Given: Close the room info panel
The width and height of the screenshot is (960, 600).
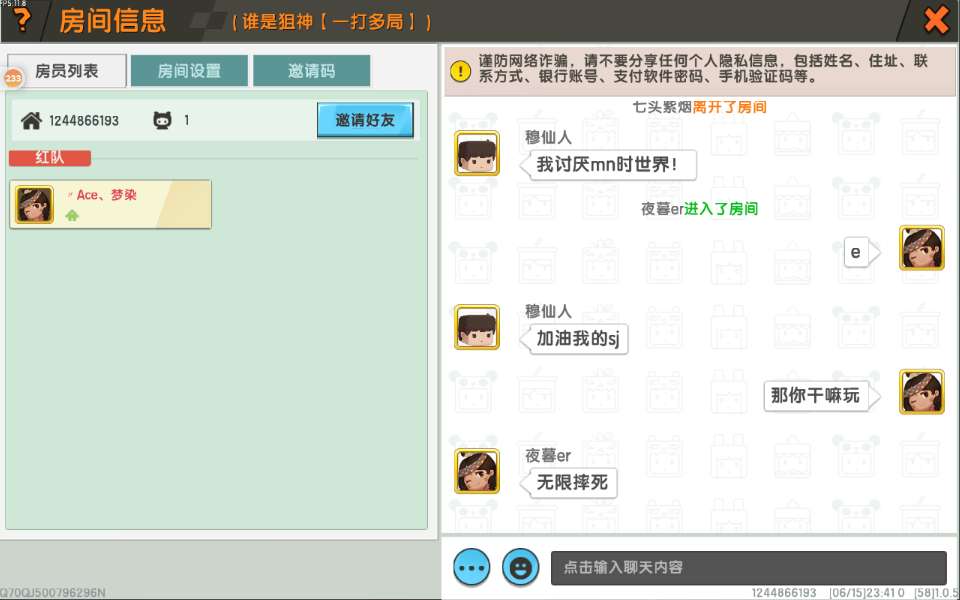Looking at the screenshot, I should coord(936,20).
